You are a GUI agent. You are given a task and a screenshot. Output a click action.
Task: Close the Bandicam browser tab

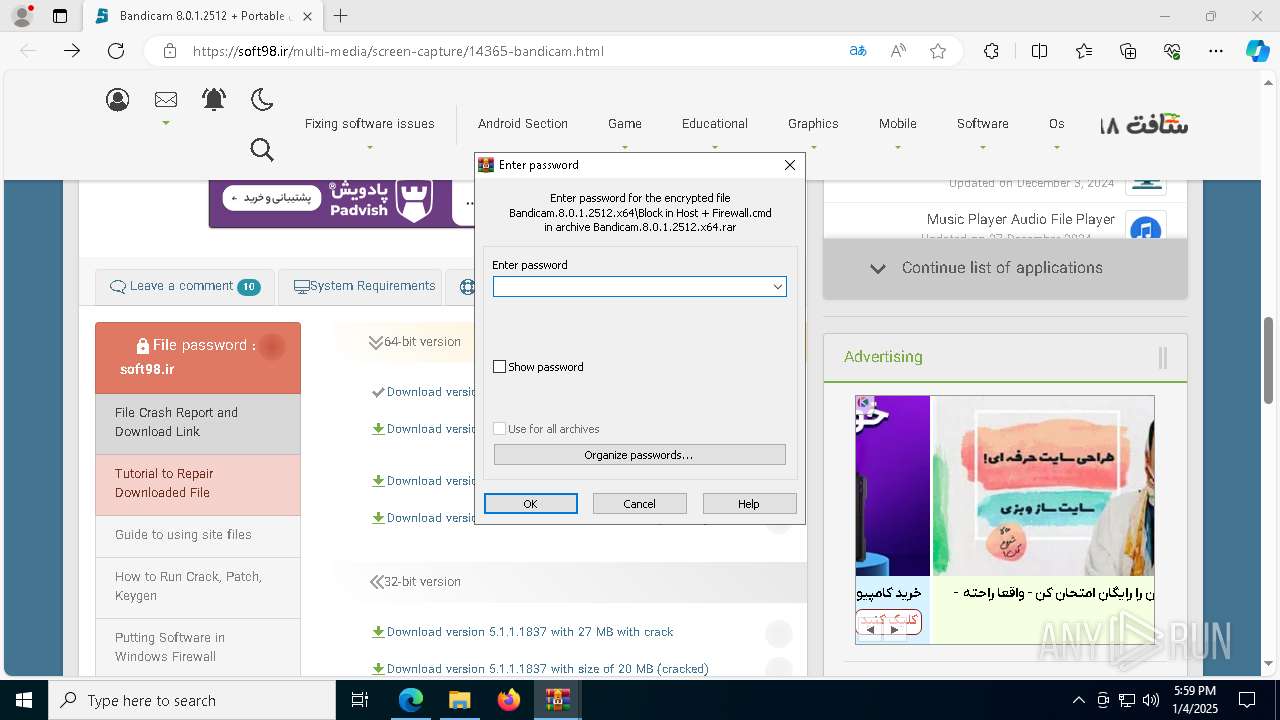coord(307,16)
